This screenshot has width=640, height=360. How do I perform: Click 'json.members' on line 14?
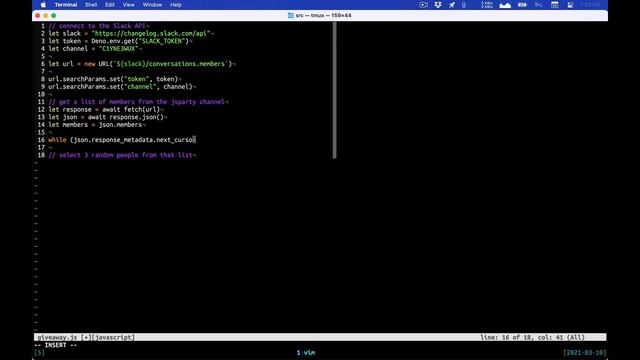pyautogui.click(x=120, y=124)
